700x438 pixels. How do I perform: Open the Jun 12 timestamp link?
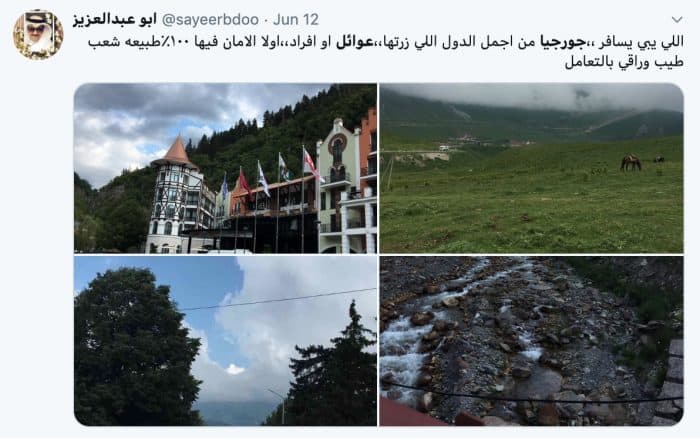296,20
